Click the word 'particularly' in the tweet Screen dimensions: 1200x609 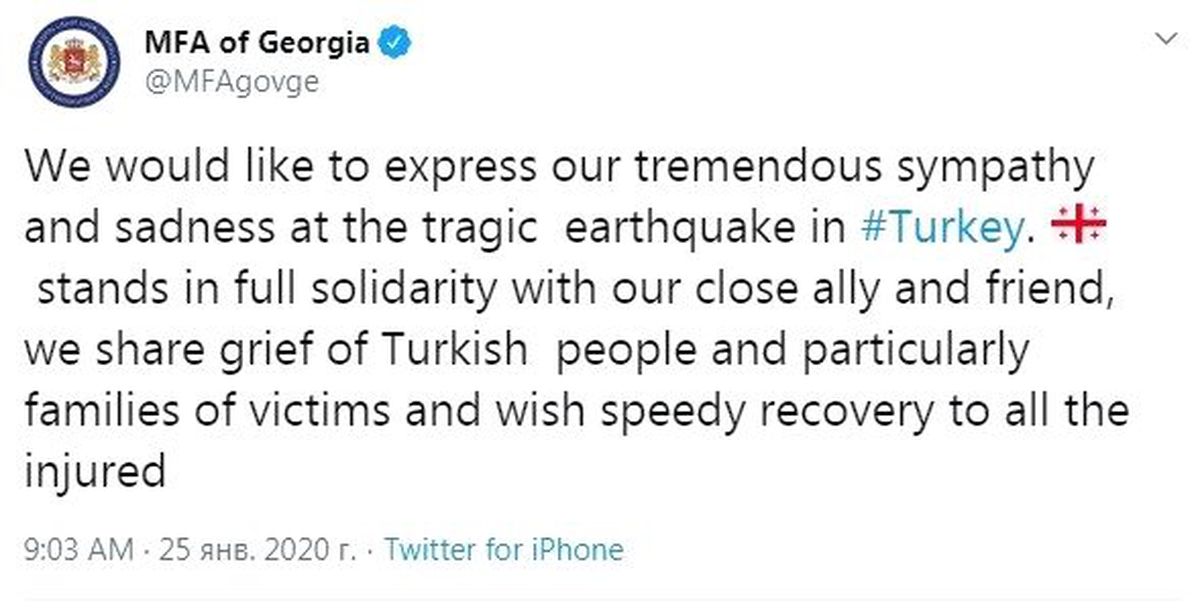(x=920, y=353)
